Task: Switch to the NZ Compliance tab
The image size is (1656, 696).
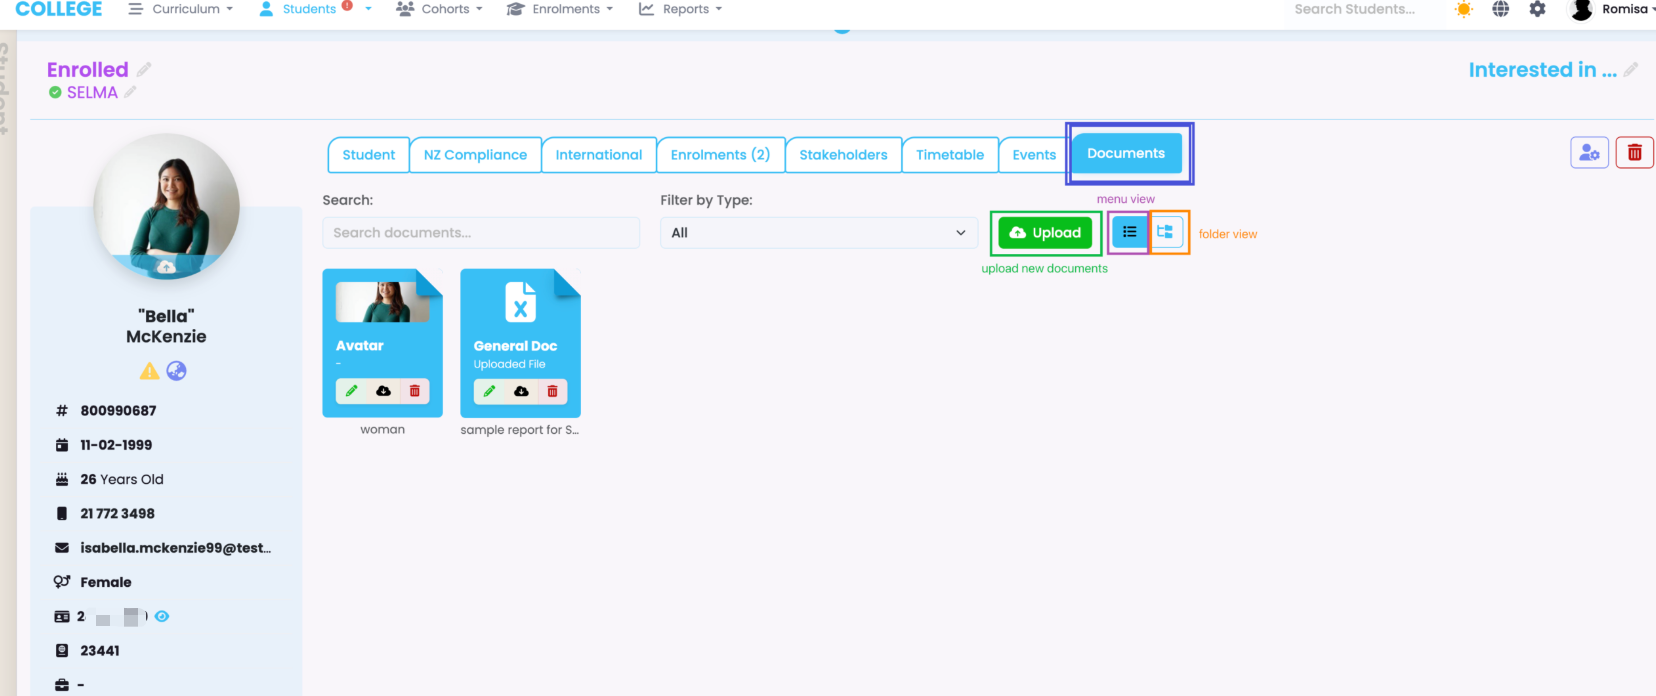Action: [475, 155]
